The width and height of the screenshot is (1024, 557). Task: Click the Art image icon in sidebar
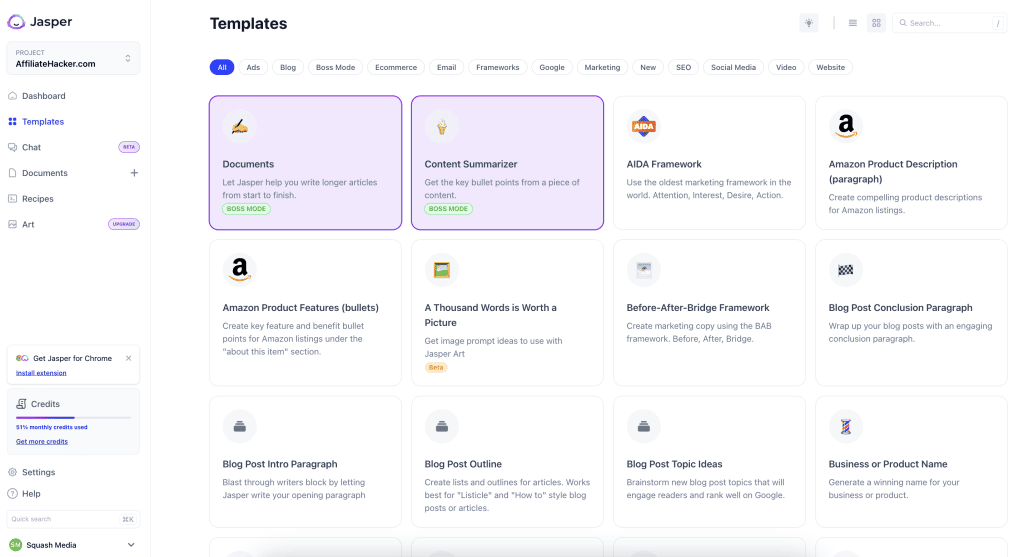(12, 225)
